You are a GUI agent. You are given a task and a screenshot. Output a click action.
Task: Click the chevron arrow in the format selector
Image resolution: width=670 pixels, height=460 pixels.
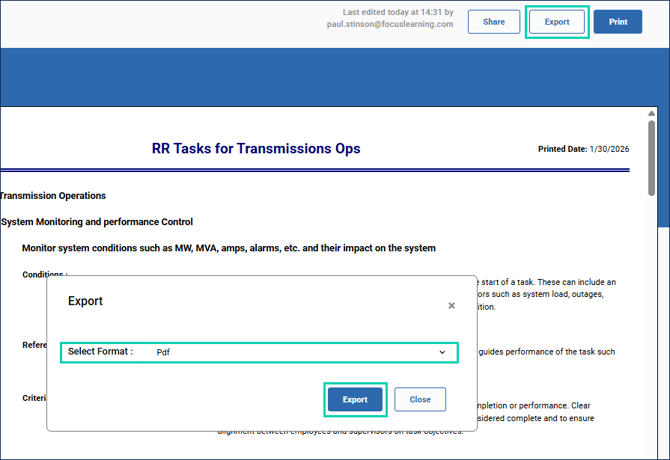tap(442, 352)
